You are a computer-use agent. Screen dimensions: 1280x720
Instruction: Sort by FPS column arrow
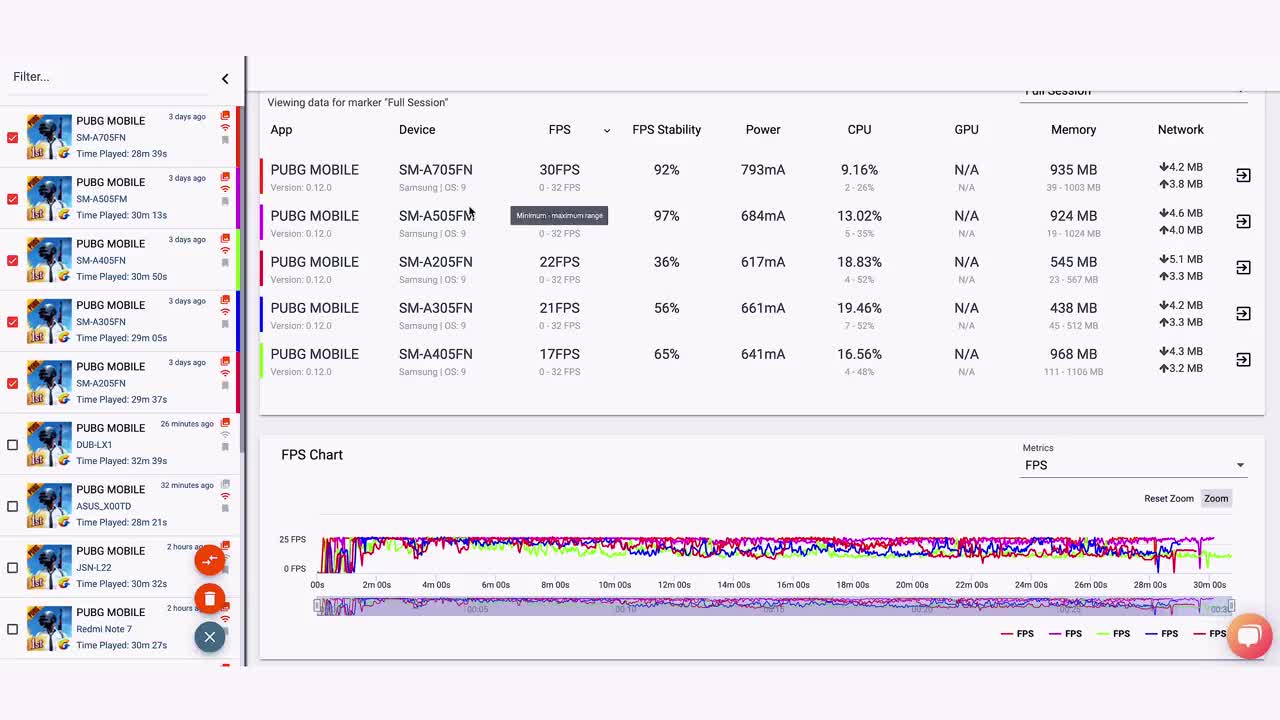pyautogui.click(x=606, y=131)
